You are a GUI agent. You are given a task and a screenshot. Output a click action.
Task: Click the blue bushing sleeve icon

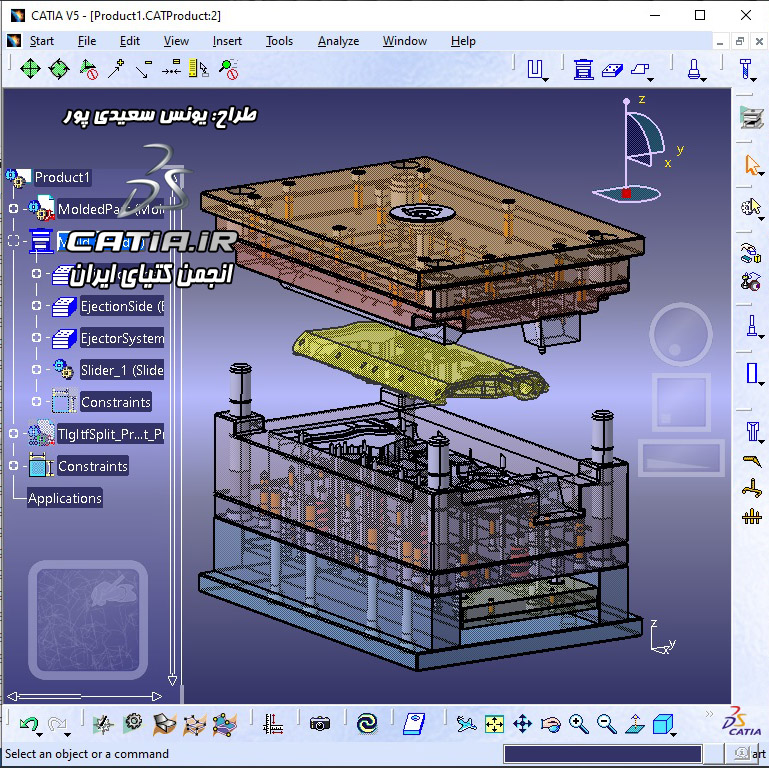[752, 373]
